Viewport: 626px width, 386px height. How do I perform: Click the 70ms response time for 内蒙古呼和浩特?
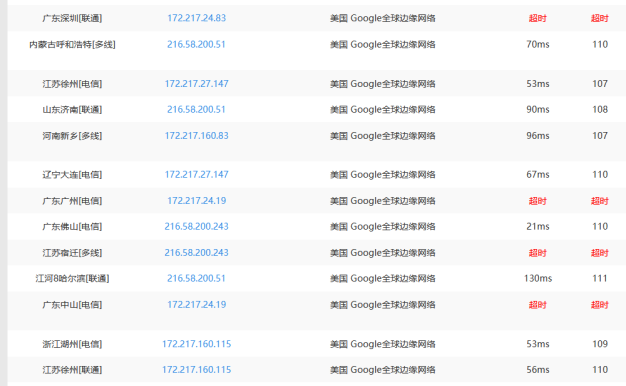pos(538,44)
